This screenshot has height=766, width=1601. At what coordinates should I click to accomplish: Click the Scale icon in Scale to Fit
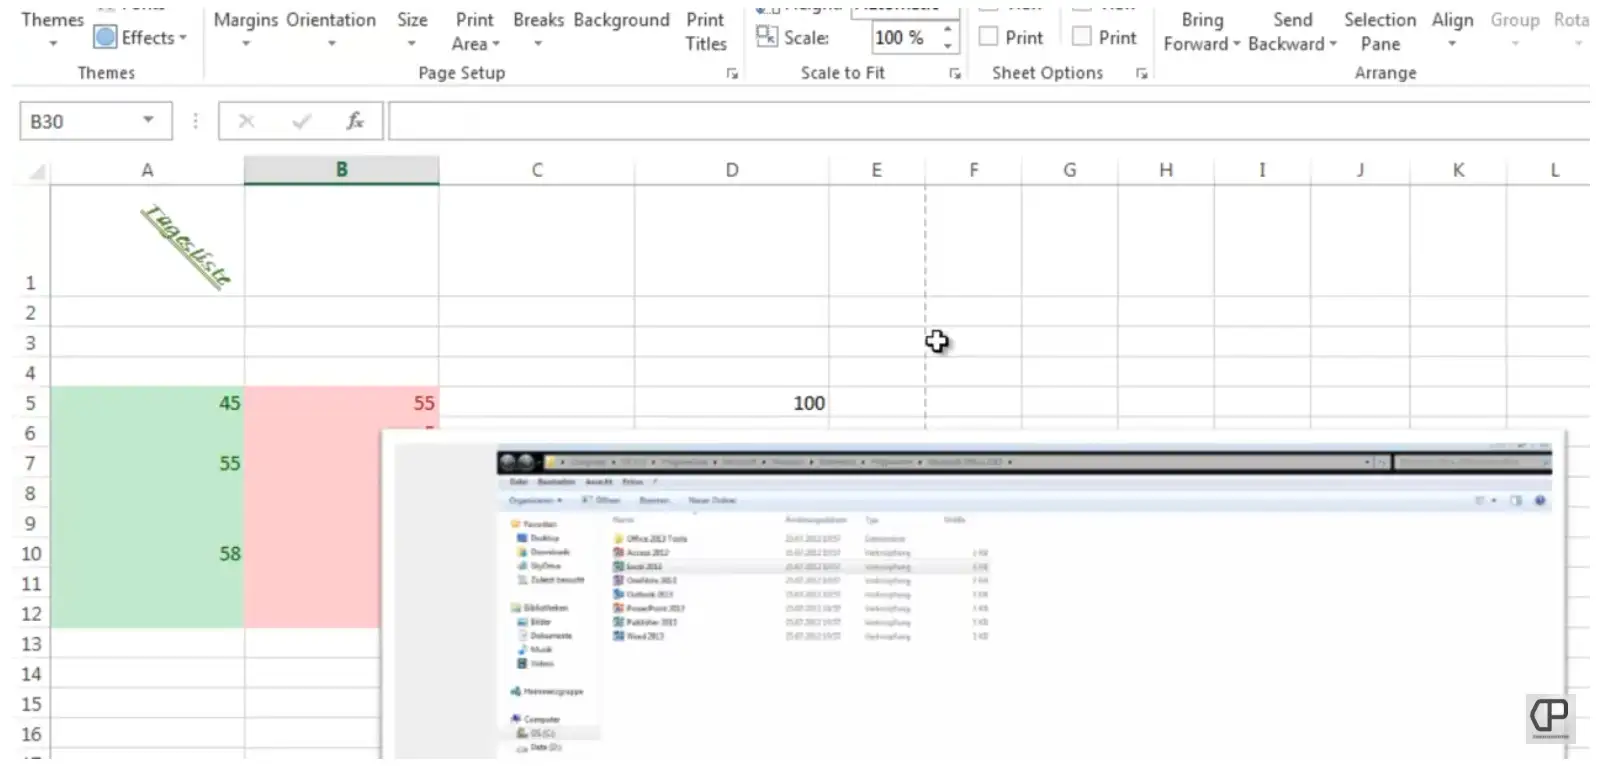(x=767, y=37)
